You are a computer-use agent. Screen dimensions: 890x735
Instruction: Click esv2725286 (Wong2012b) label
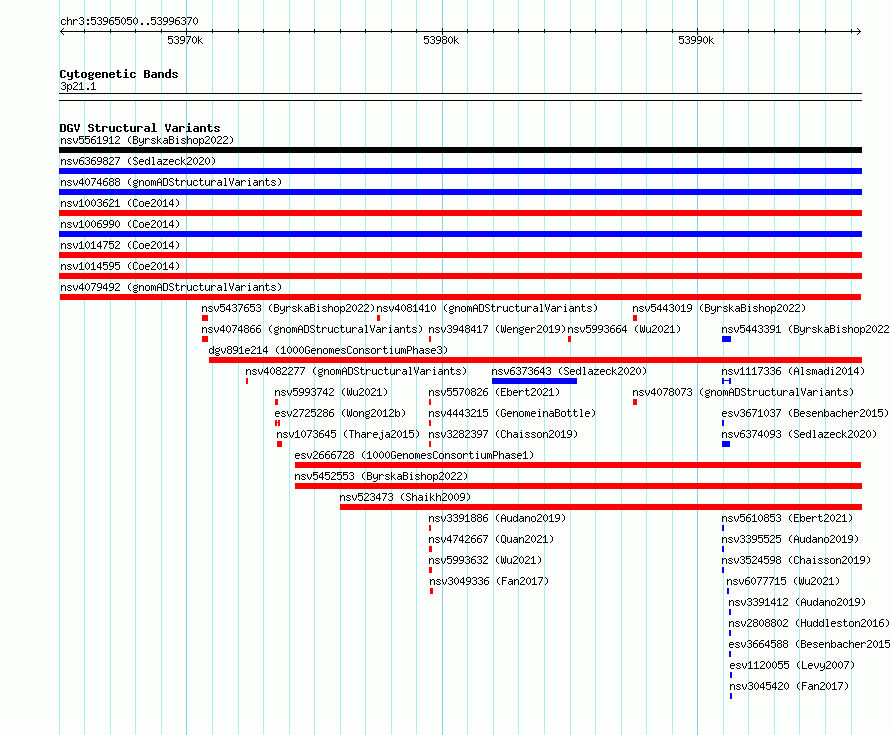[340, 413]
